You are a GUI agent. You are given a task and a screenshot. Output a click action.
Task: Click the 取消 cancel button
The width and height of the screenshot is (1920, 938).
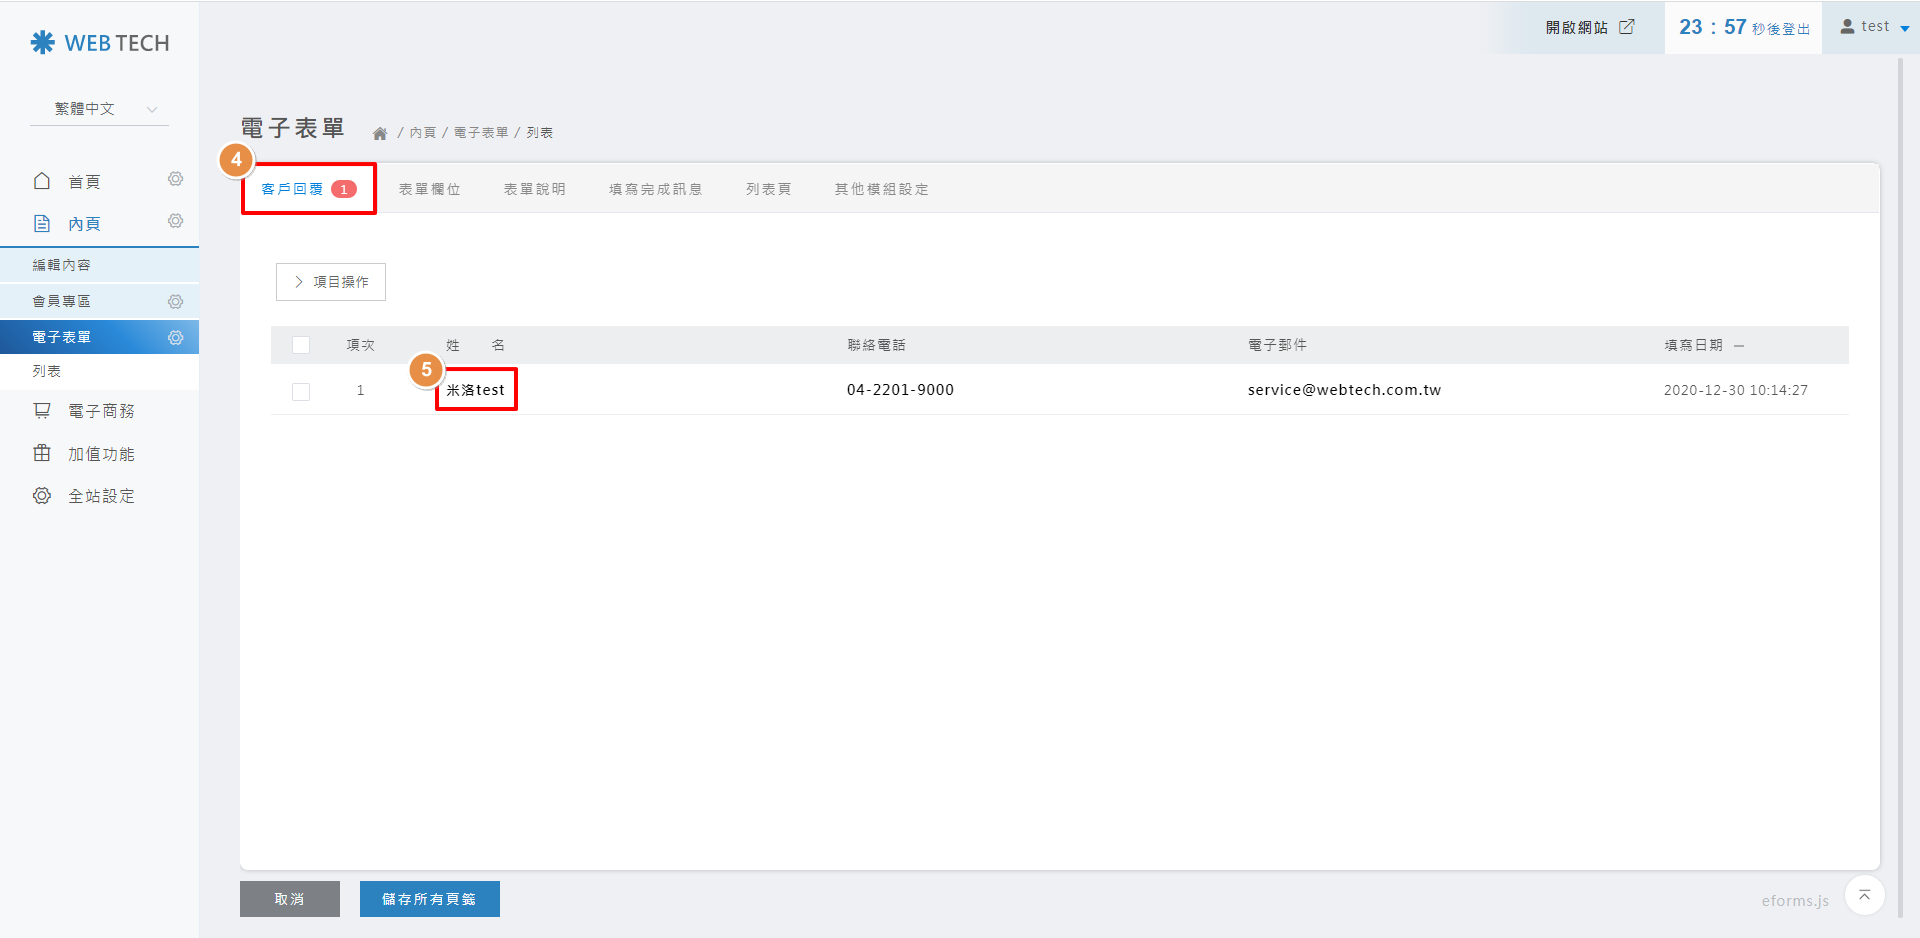(289, 899)
